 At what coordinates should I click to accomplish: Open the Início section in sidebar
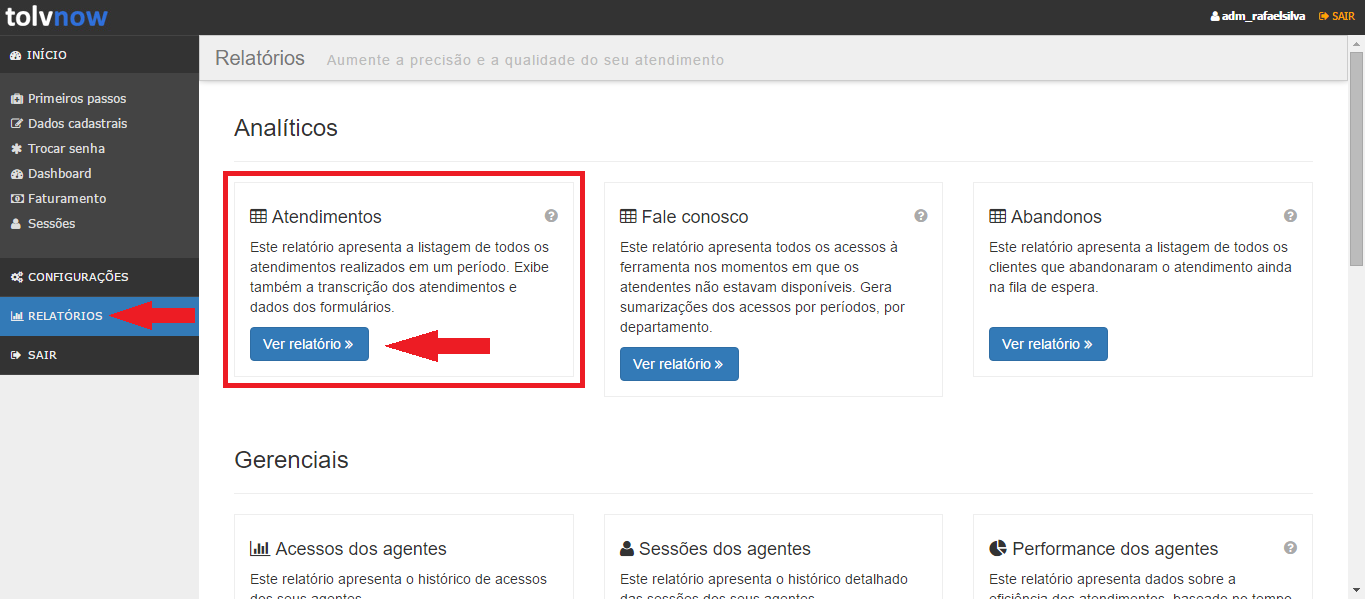pyautogui.click(x=47, y=55)
